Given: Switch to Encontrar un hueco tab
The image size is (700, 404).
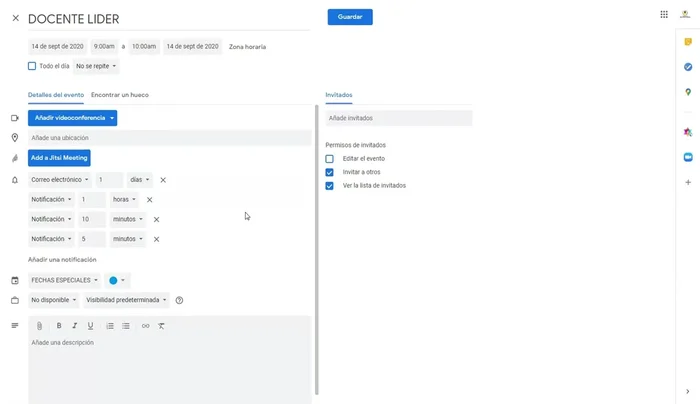Looking at the screenshot, I should point(120,95).
